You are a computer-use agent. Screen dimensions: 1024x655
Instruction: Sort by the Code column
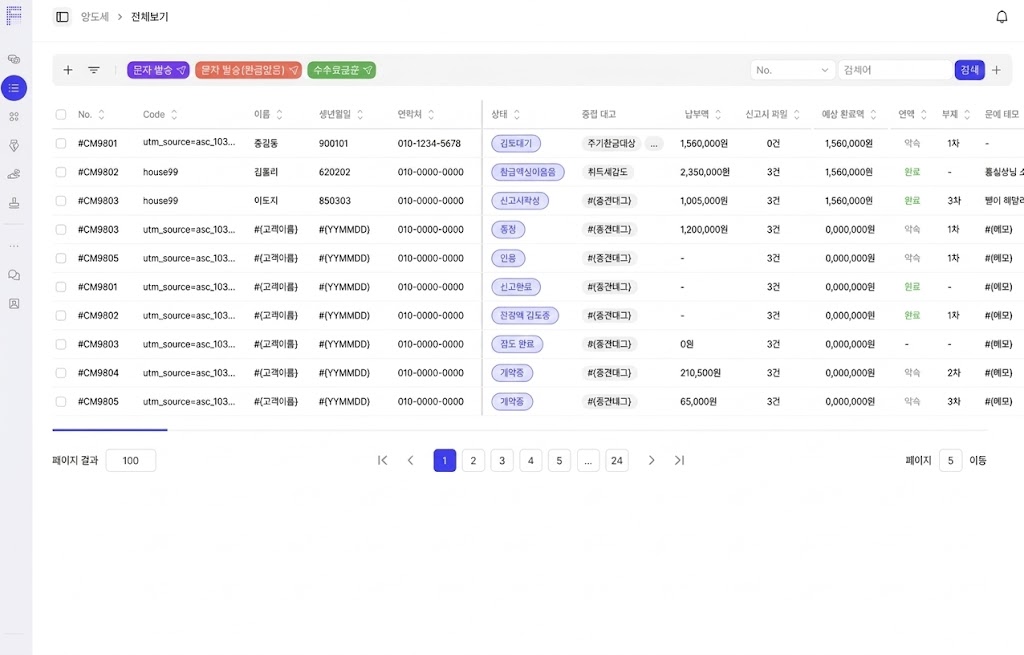point(174,115)
